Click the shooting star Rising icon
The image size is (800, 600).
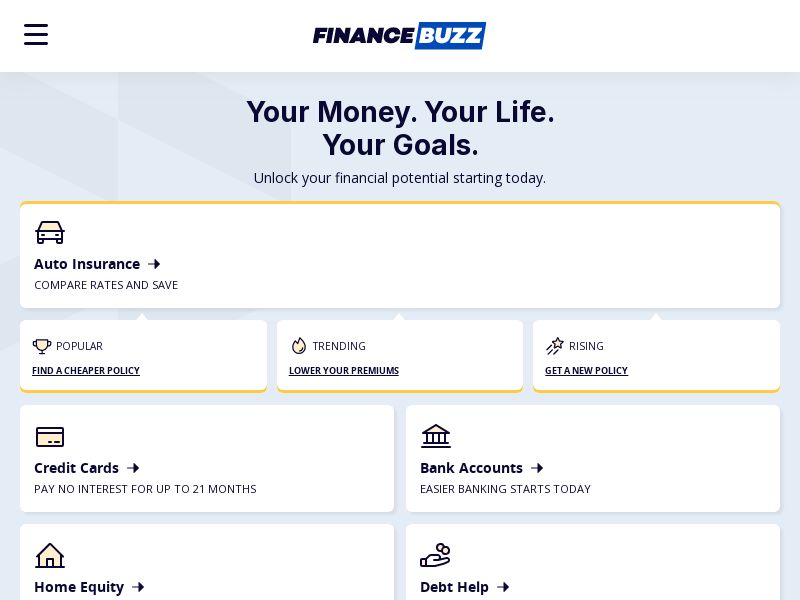(555, 346)
